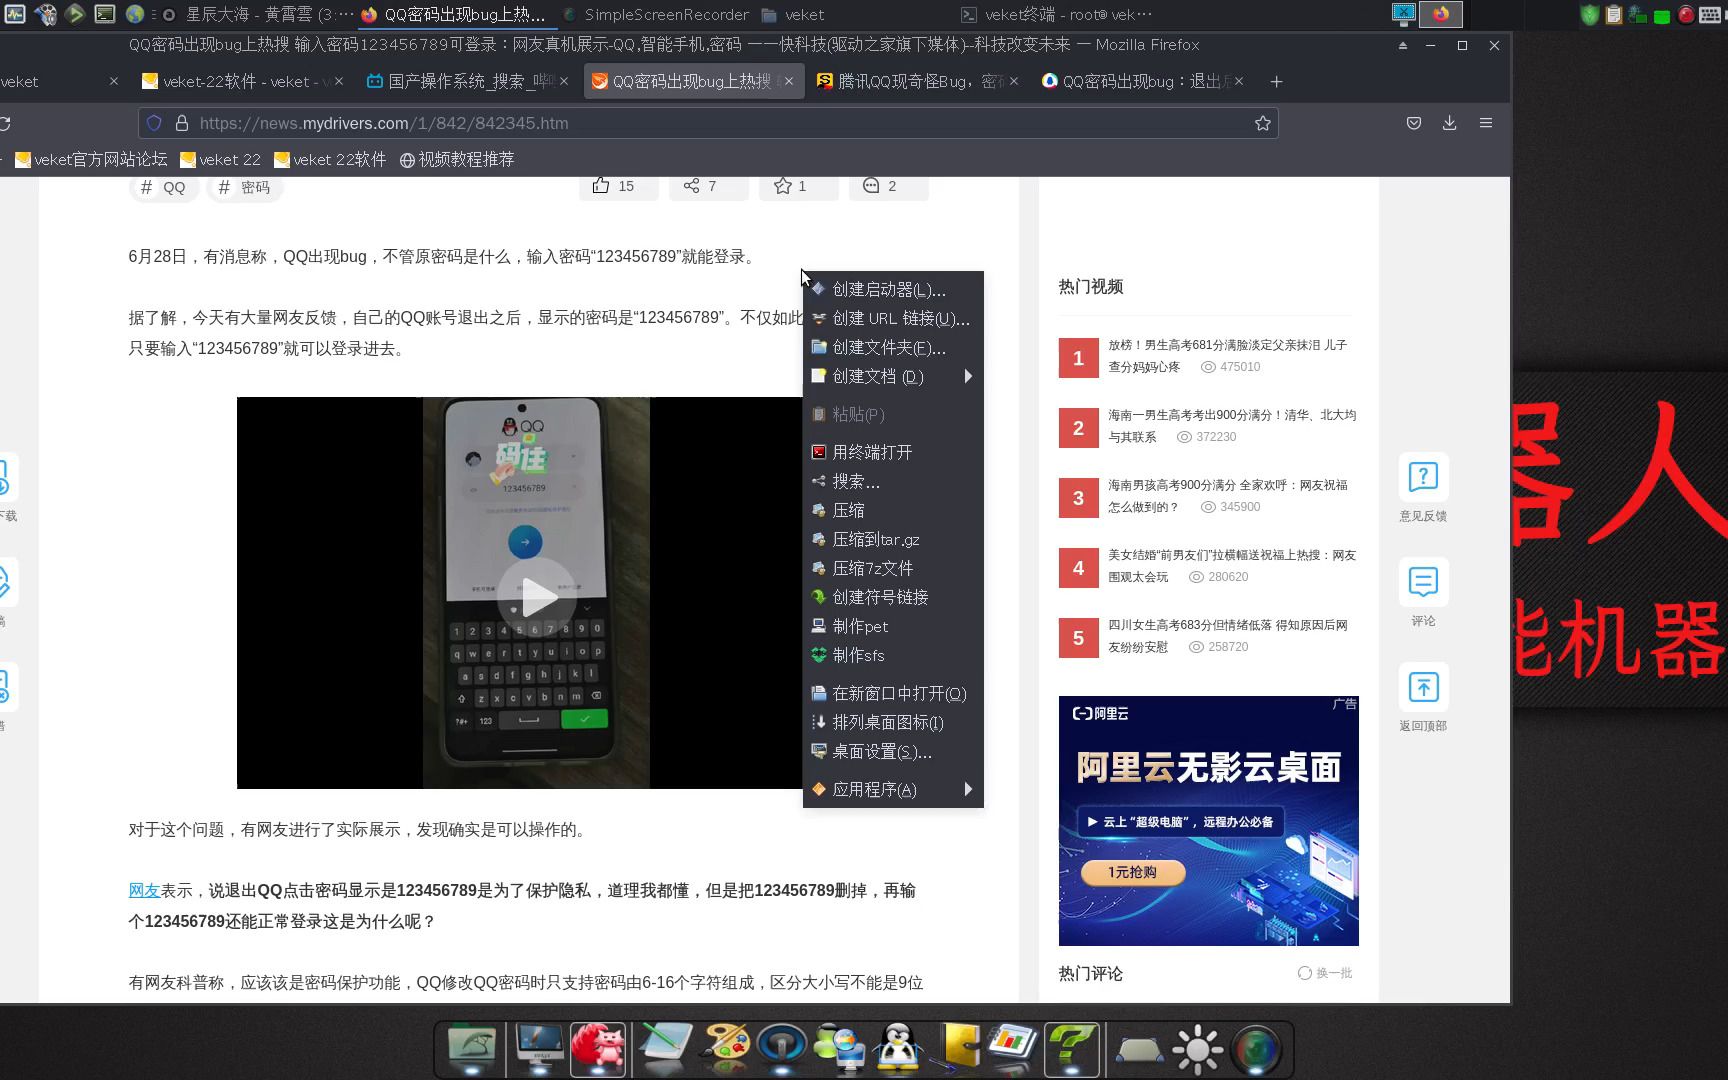Select 压缩7z文件 menu entry
The width and height of the screenshot is (1728, 1080).
893,568
